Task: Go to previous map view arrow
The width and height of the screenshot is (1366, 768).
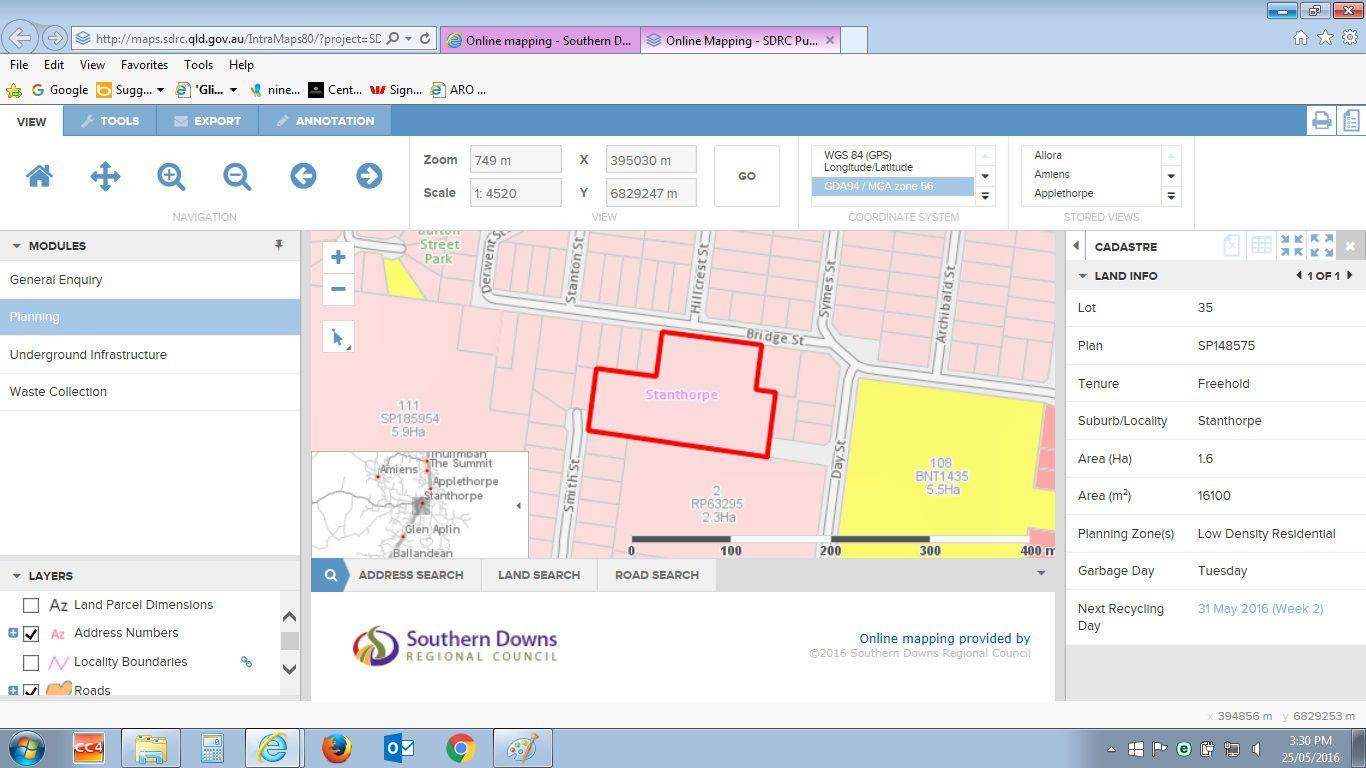Action: 303,177
